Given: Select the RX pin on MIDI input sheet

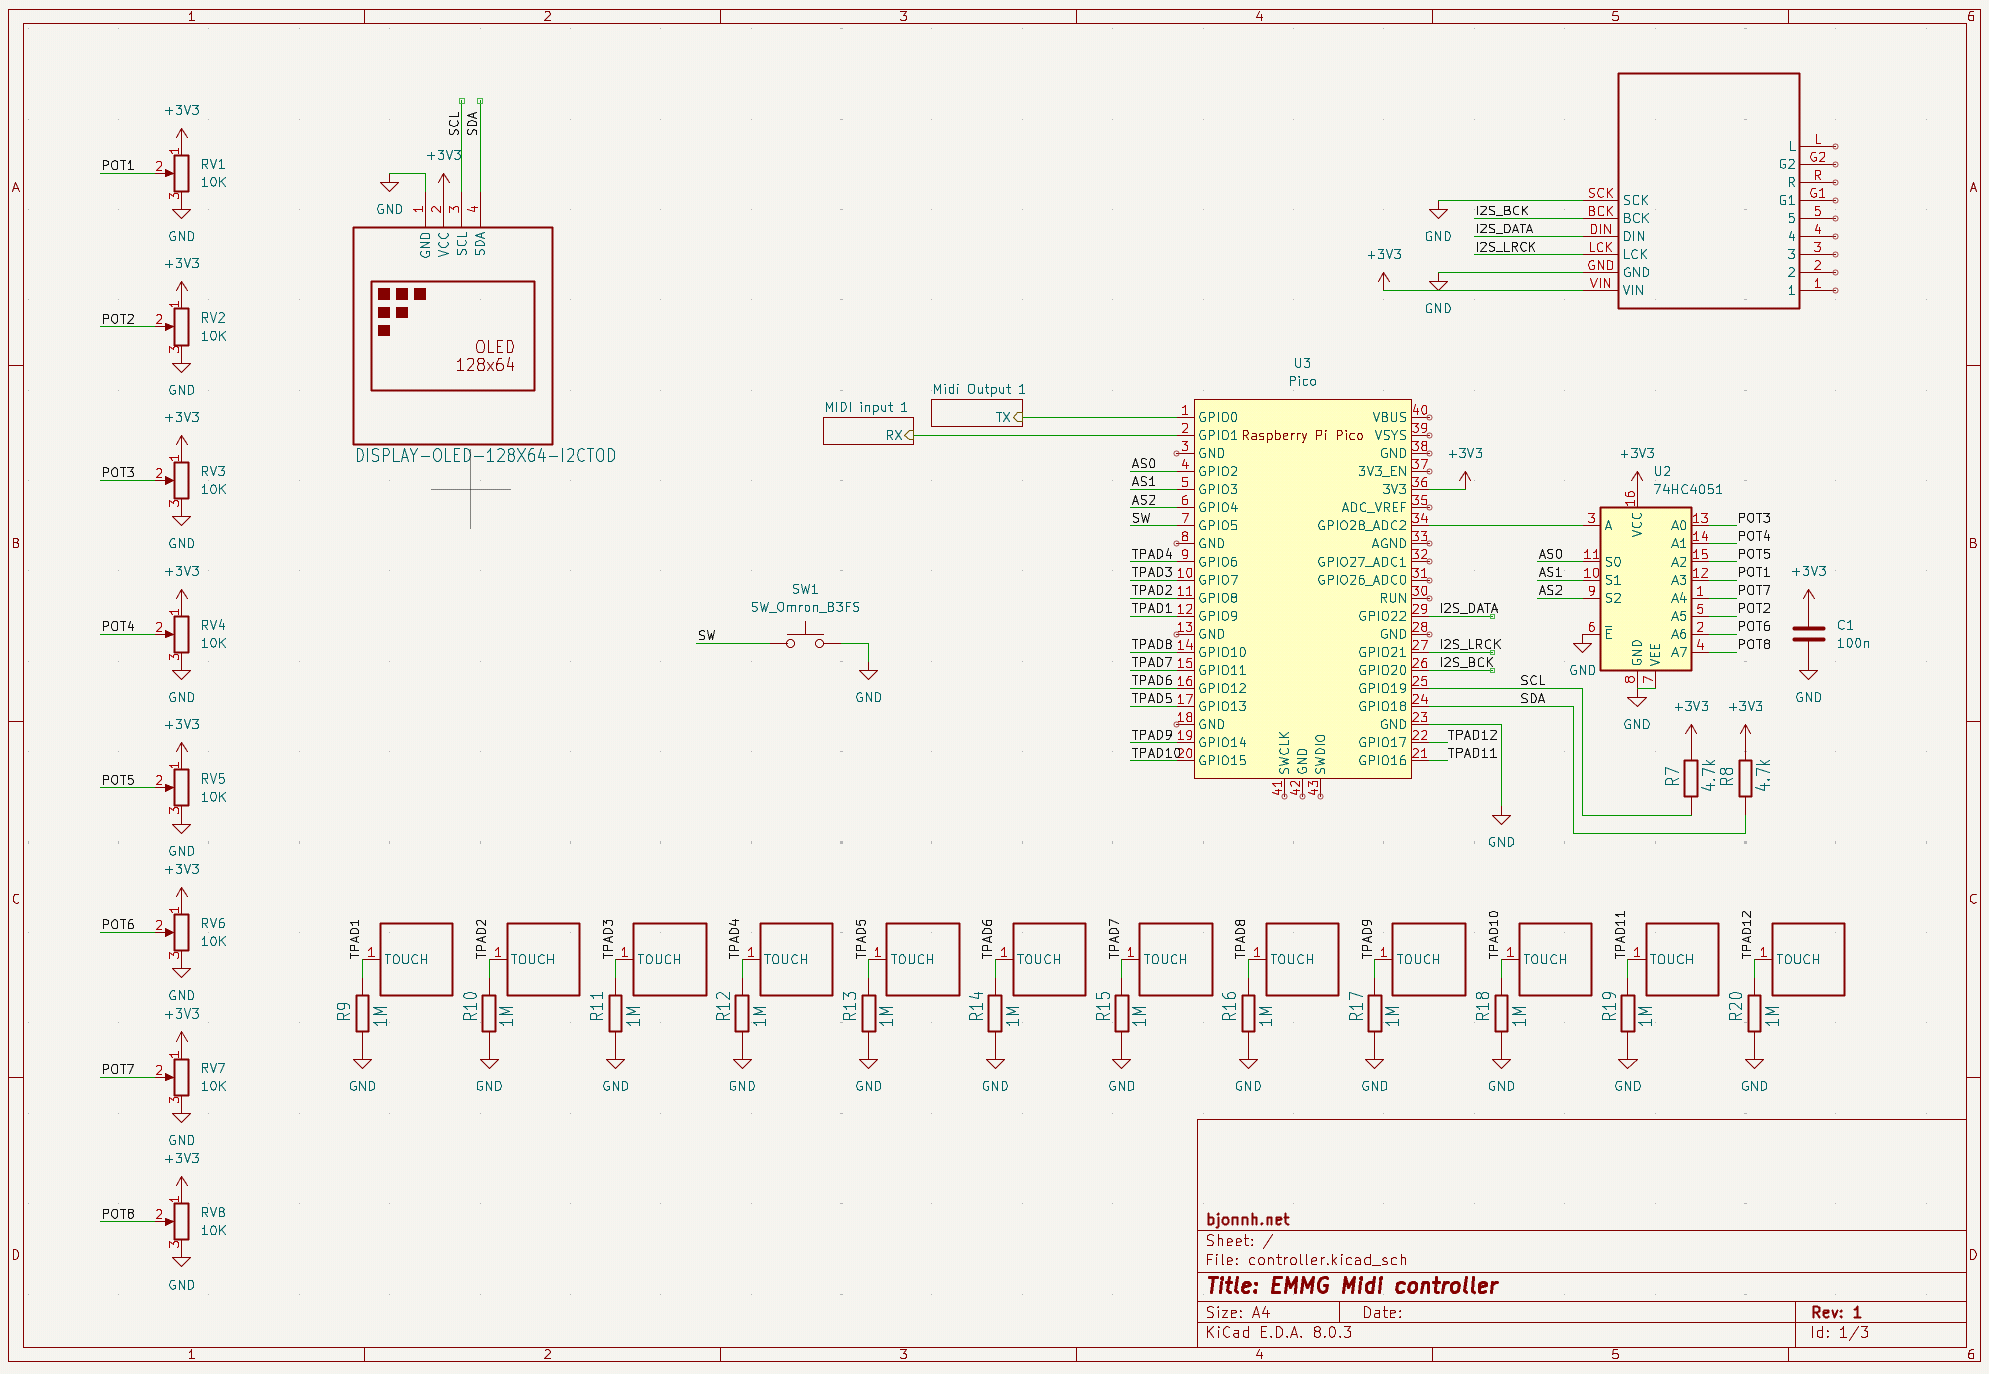Looking at the screenshot, I should click(x=898, y=436).
